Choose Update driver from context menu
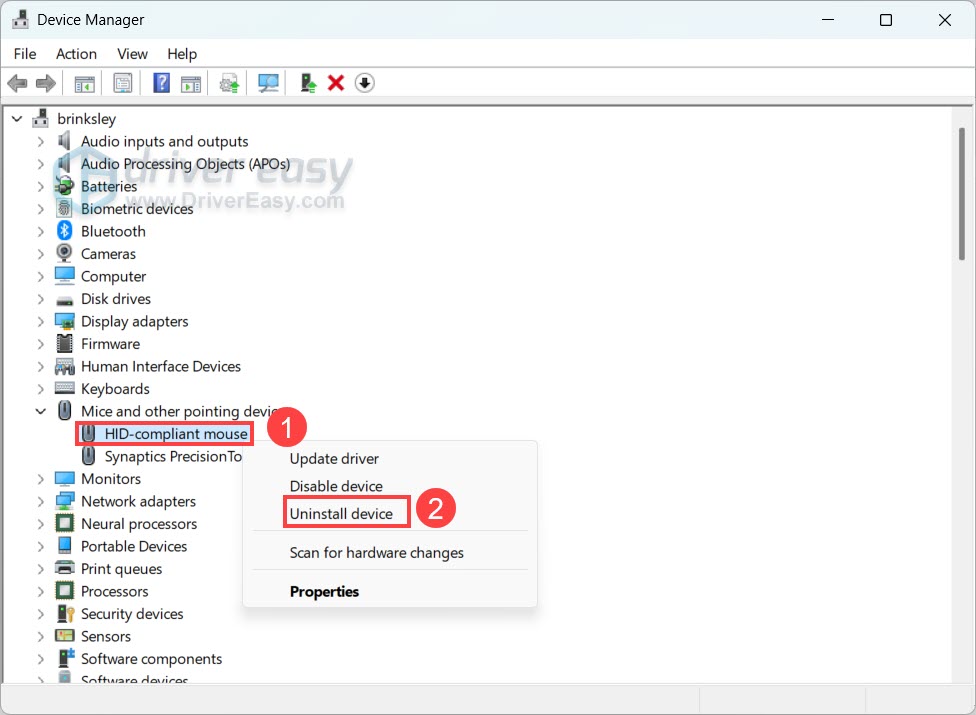 click(x=390, y=459)
